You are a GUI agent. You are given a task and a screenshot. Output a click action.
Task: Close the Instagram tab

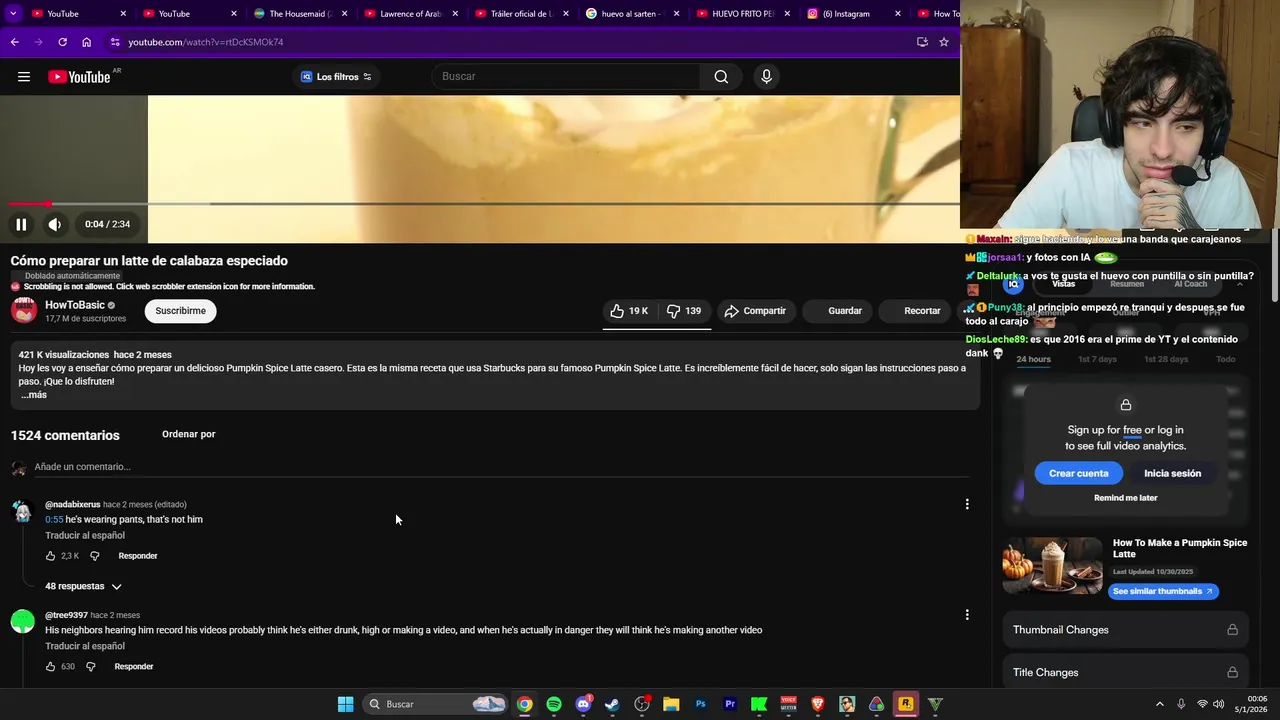[898, 14]
